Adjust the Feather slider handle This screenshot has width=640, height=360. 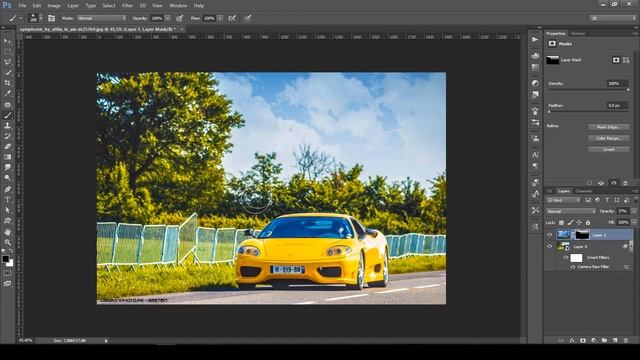click(x=549, y=111)
